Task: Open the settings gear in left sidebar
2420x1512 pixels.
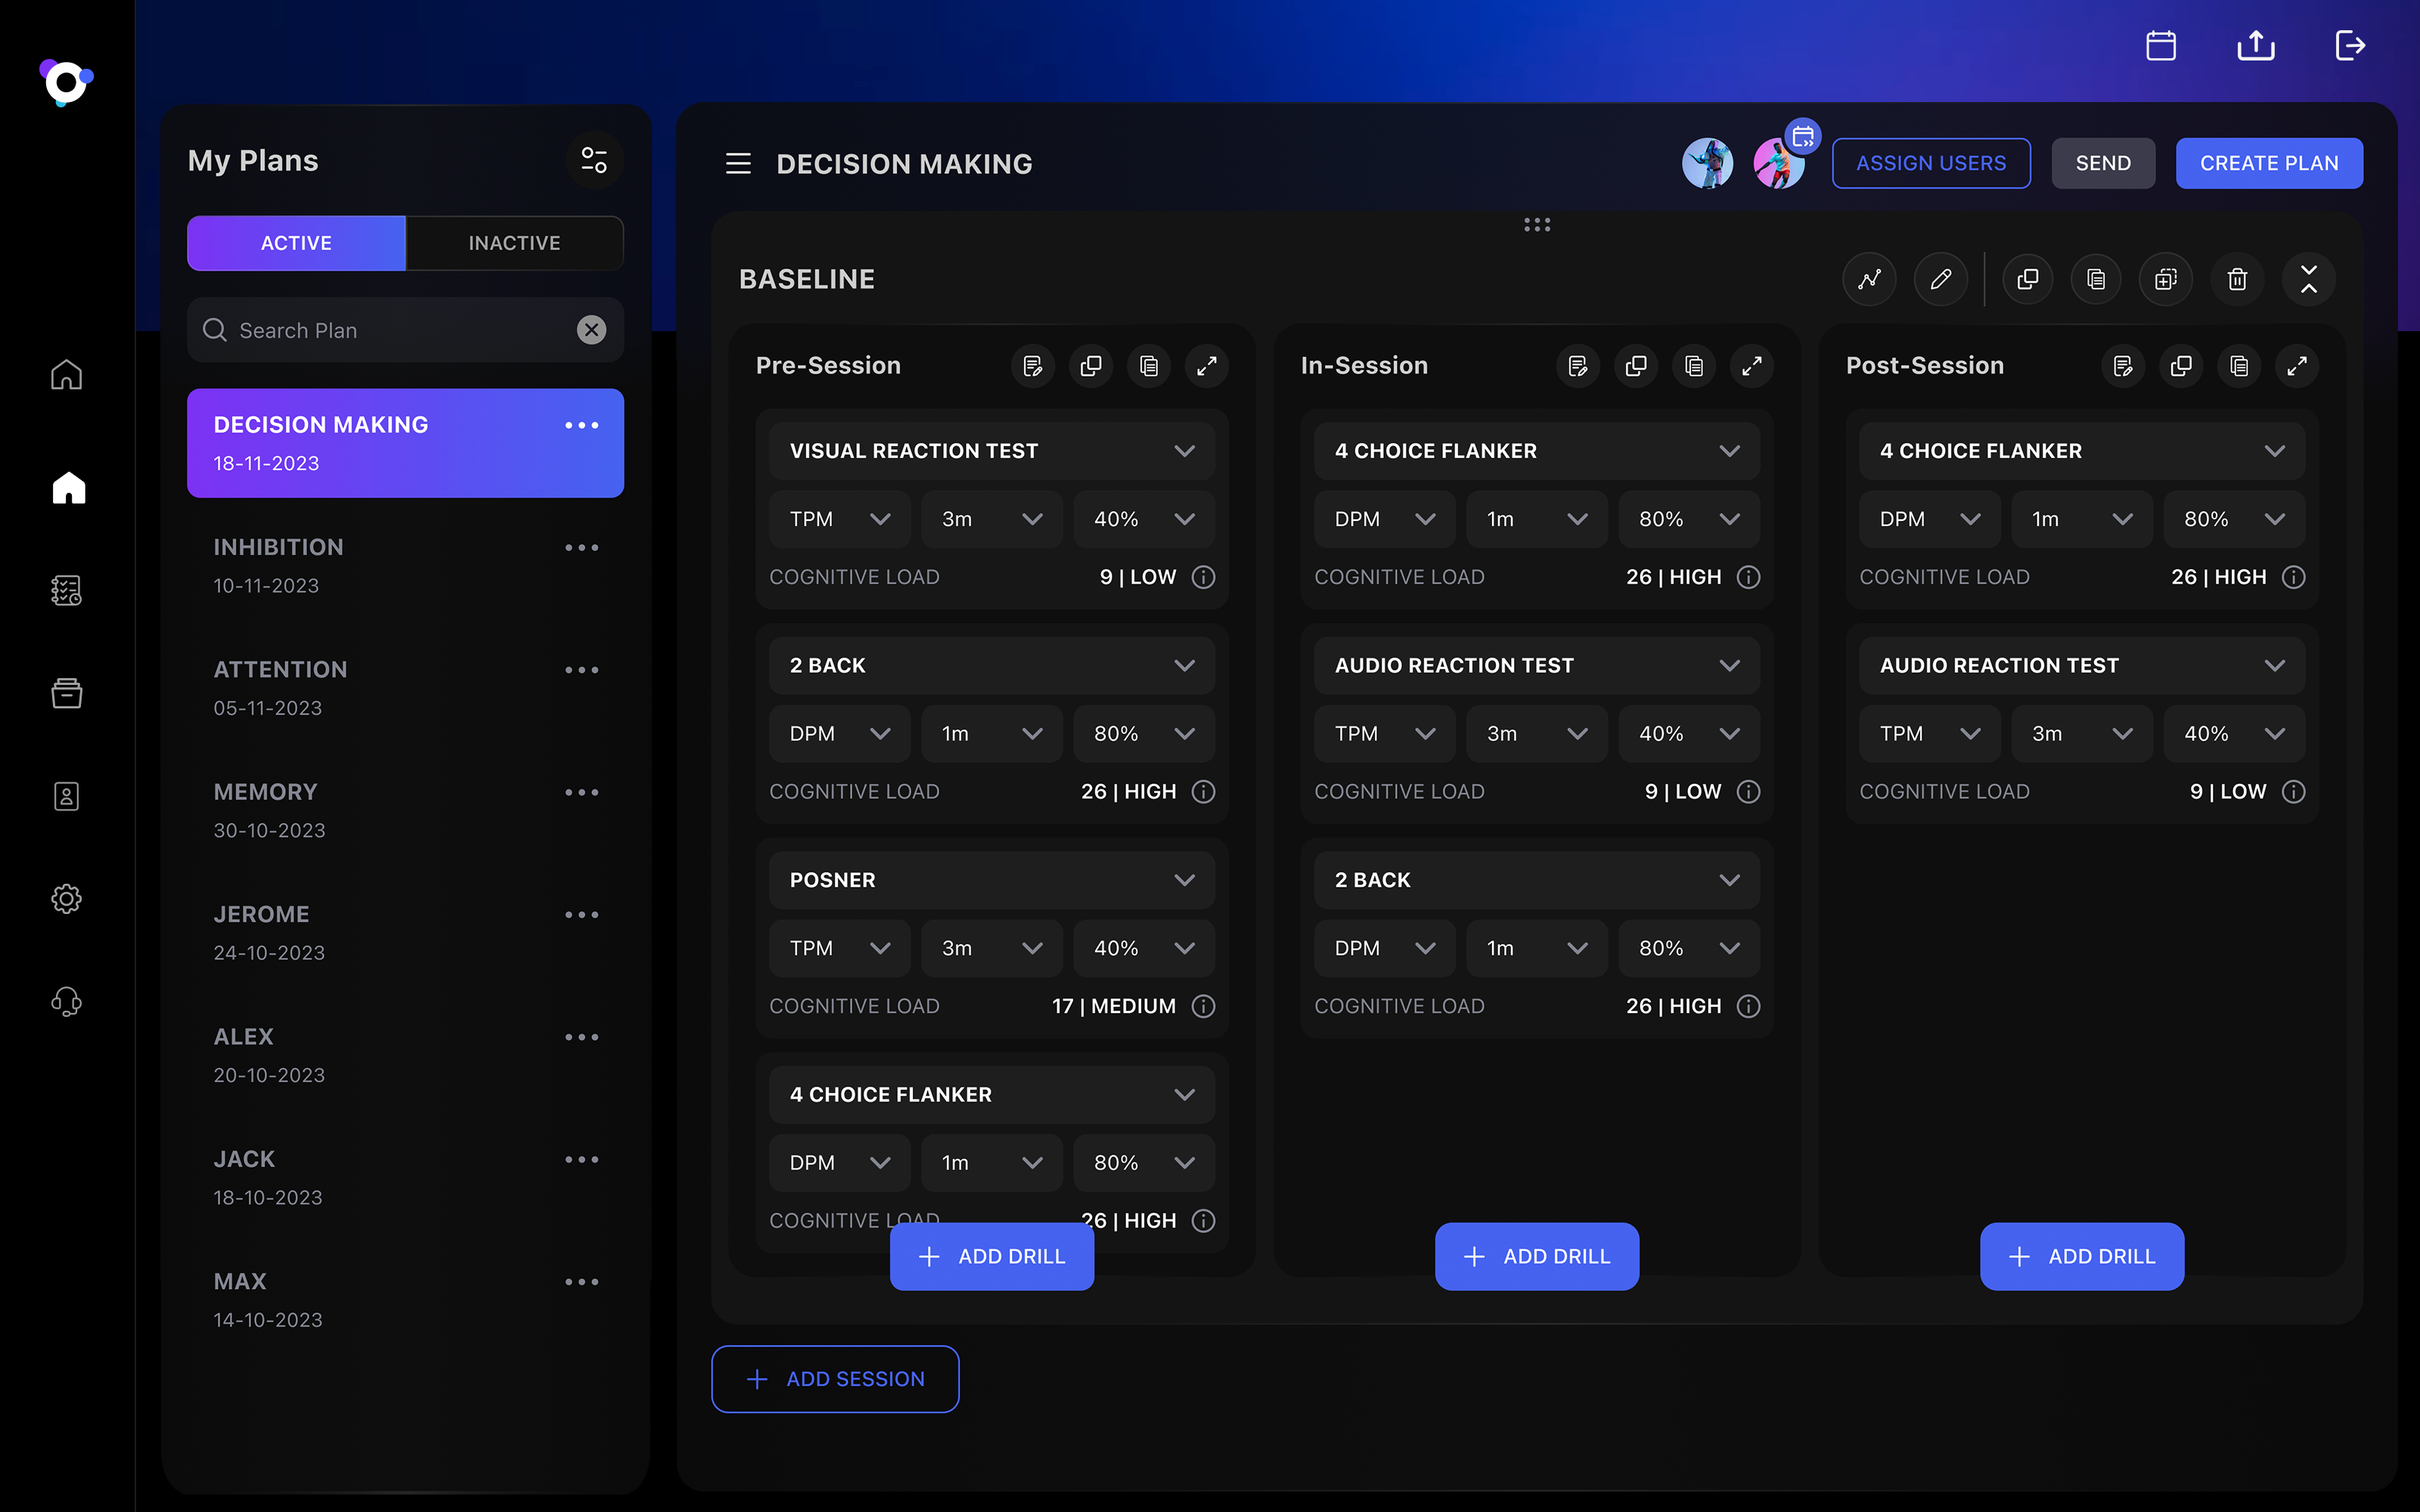Action: click(66, 898)
